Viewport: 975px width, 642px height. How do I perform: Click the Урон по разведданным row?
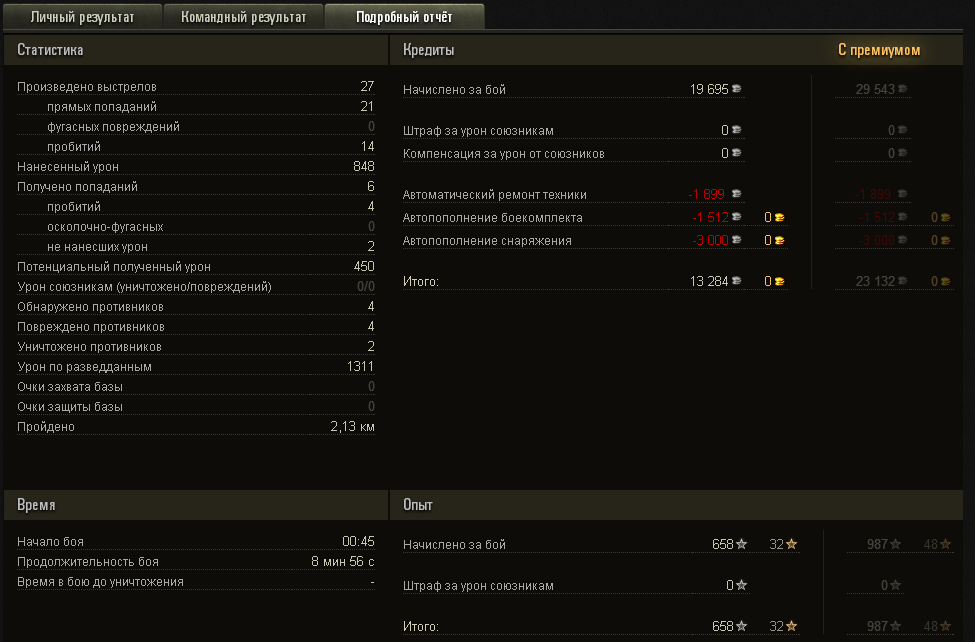pos(196,366)
